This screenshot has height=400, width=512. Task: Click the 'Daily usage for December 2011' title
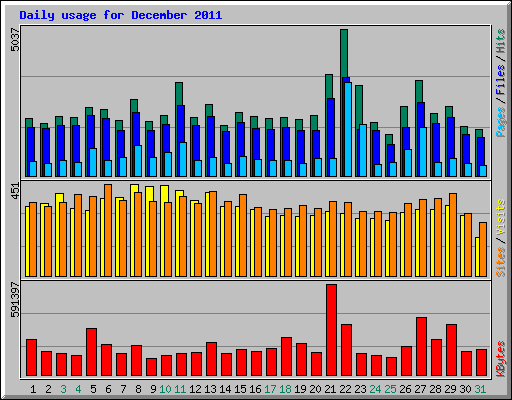121,15
